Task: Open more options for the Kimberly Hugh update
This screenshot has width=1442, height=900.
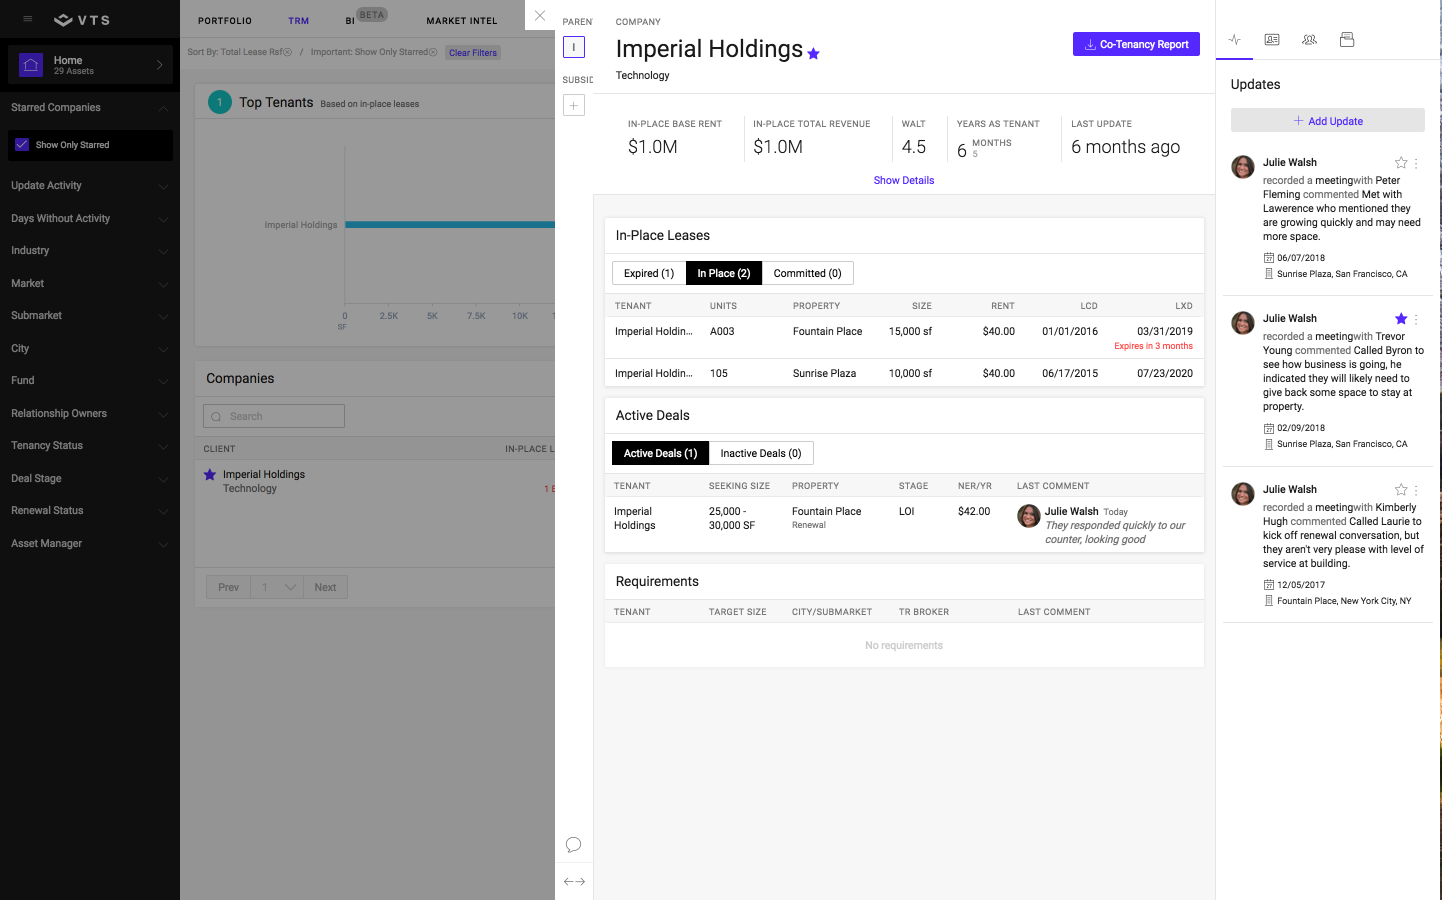Action: coord(1416,490)
